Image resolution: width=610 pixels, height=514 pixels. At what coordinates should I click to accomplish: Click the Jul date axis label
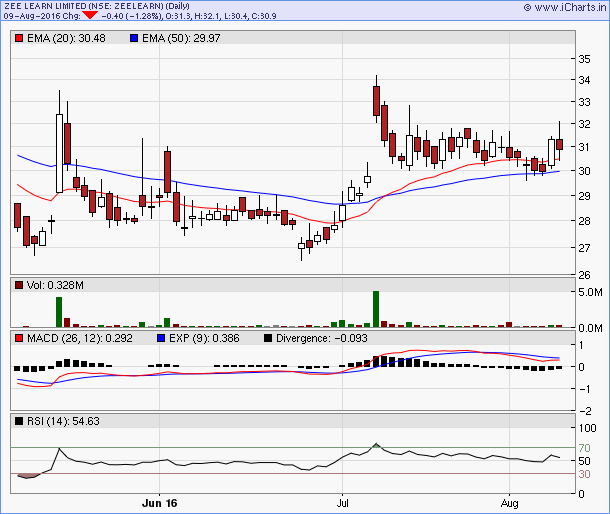pyautogui.click(x=342, y=503)
